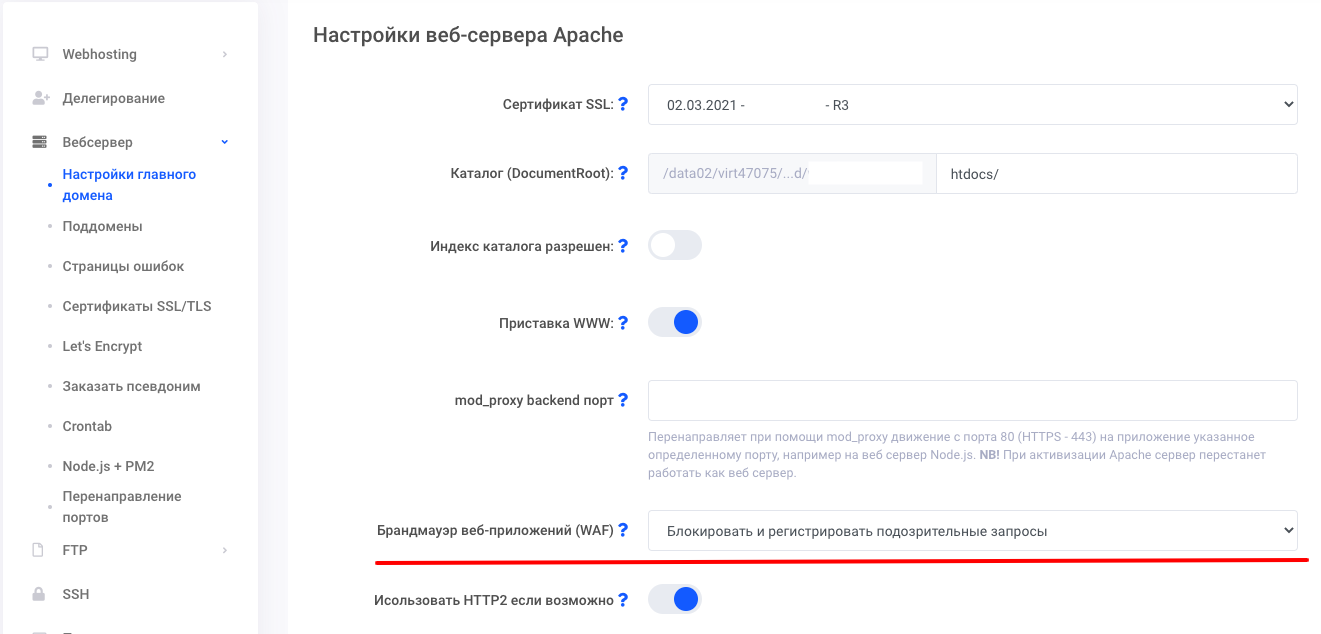This screenshot has height=634, width=1321.
Task: Click the help icon next to Сертификат SSL
Action: tap(623, 104)
